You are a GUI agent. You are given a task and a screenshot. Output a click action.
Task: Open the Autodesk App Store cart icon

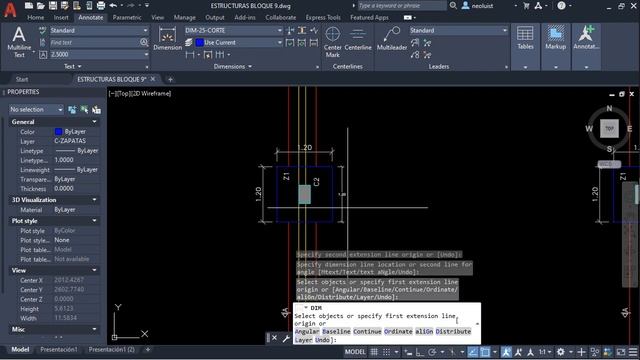tap(526, 6)
